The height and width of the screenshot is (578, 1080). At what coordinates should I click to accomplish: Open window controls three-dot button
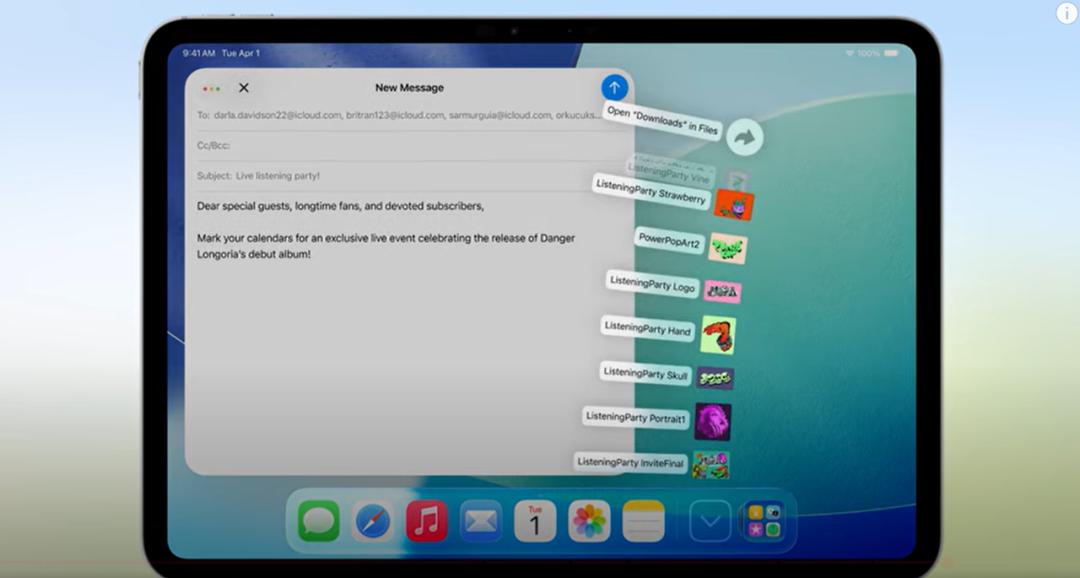(x=211, y=89)
